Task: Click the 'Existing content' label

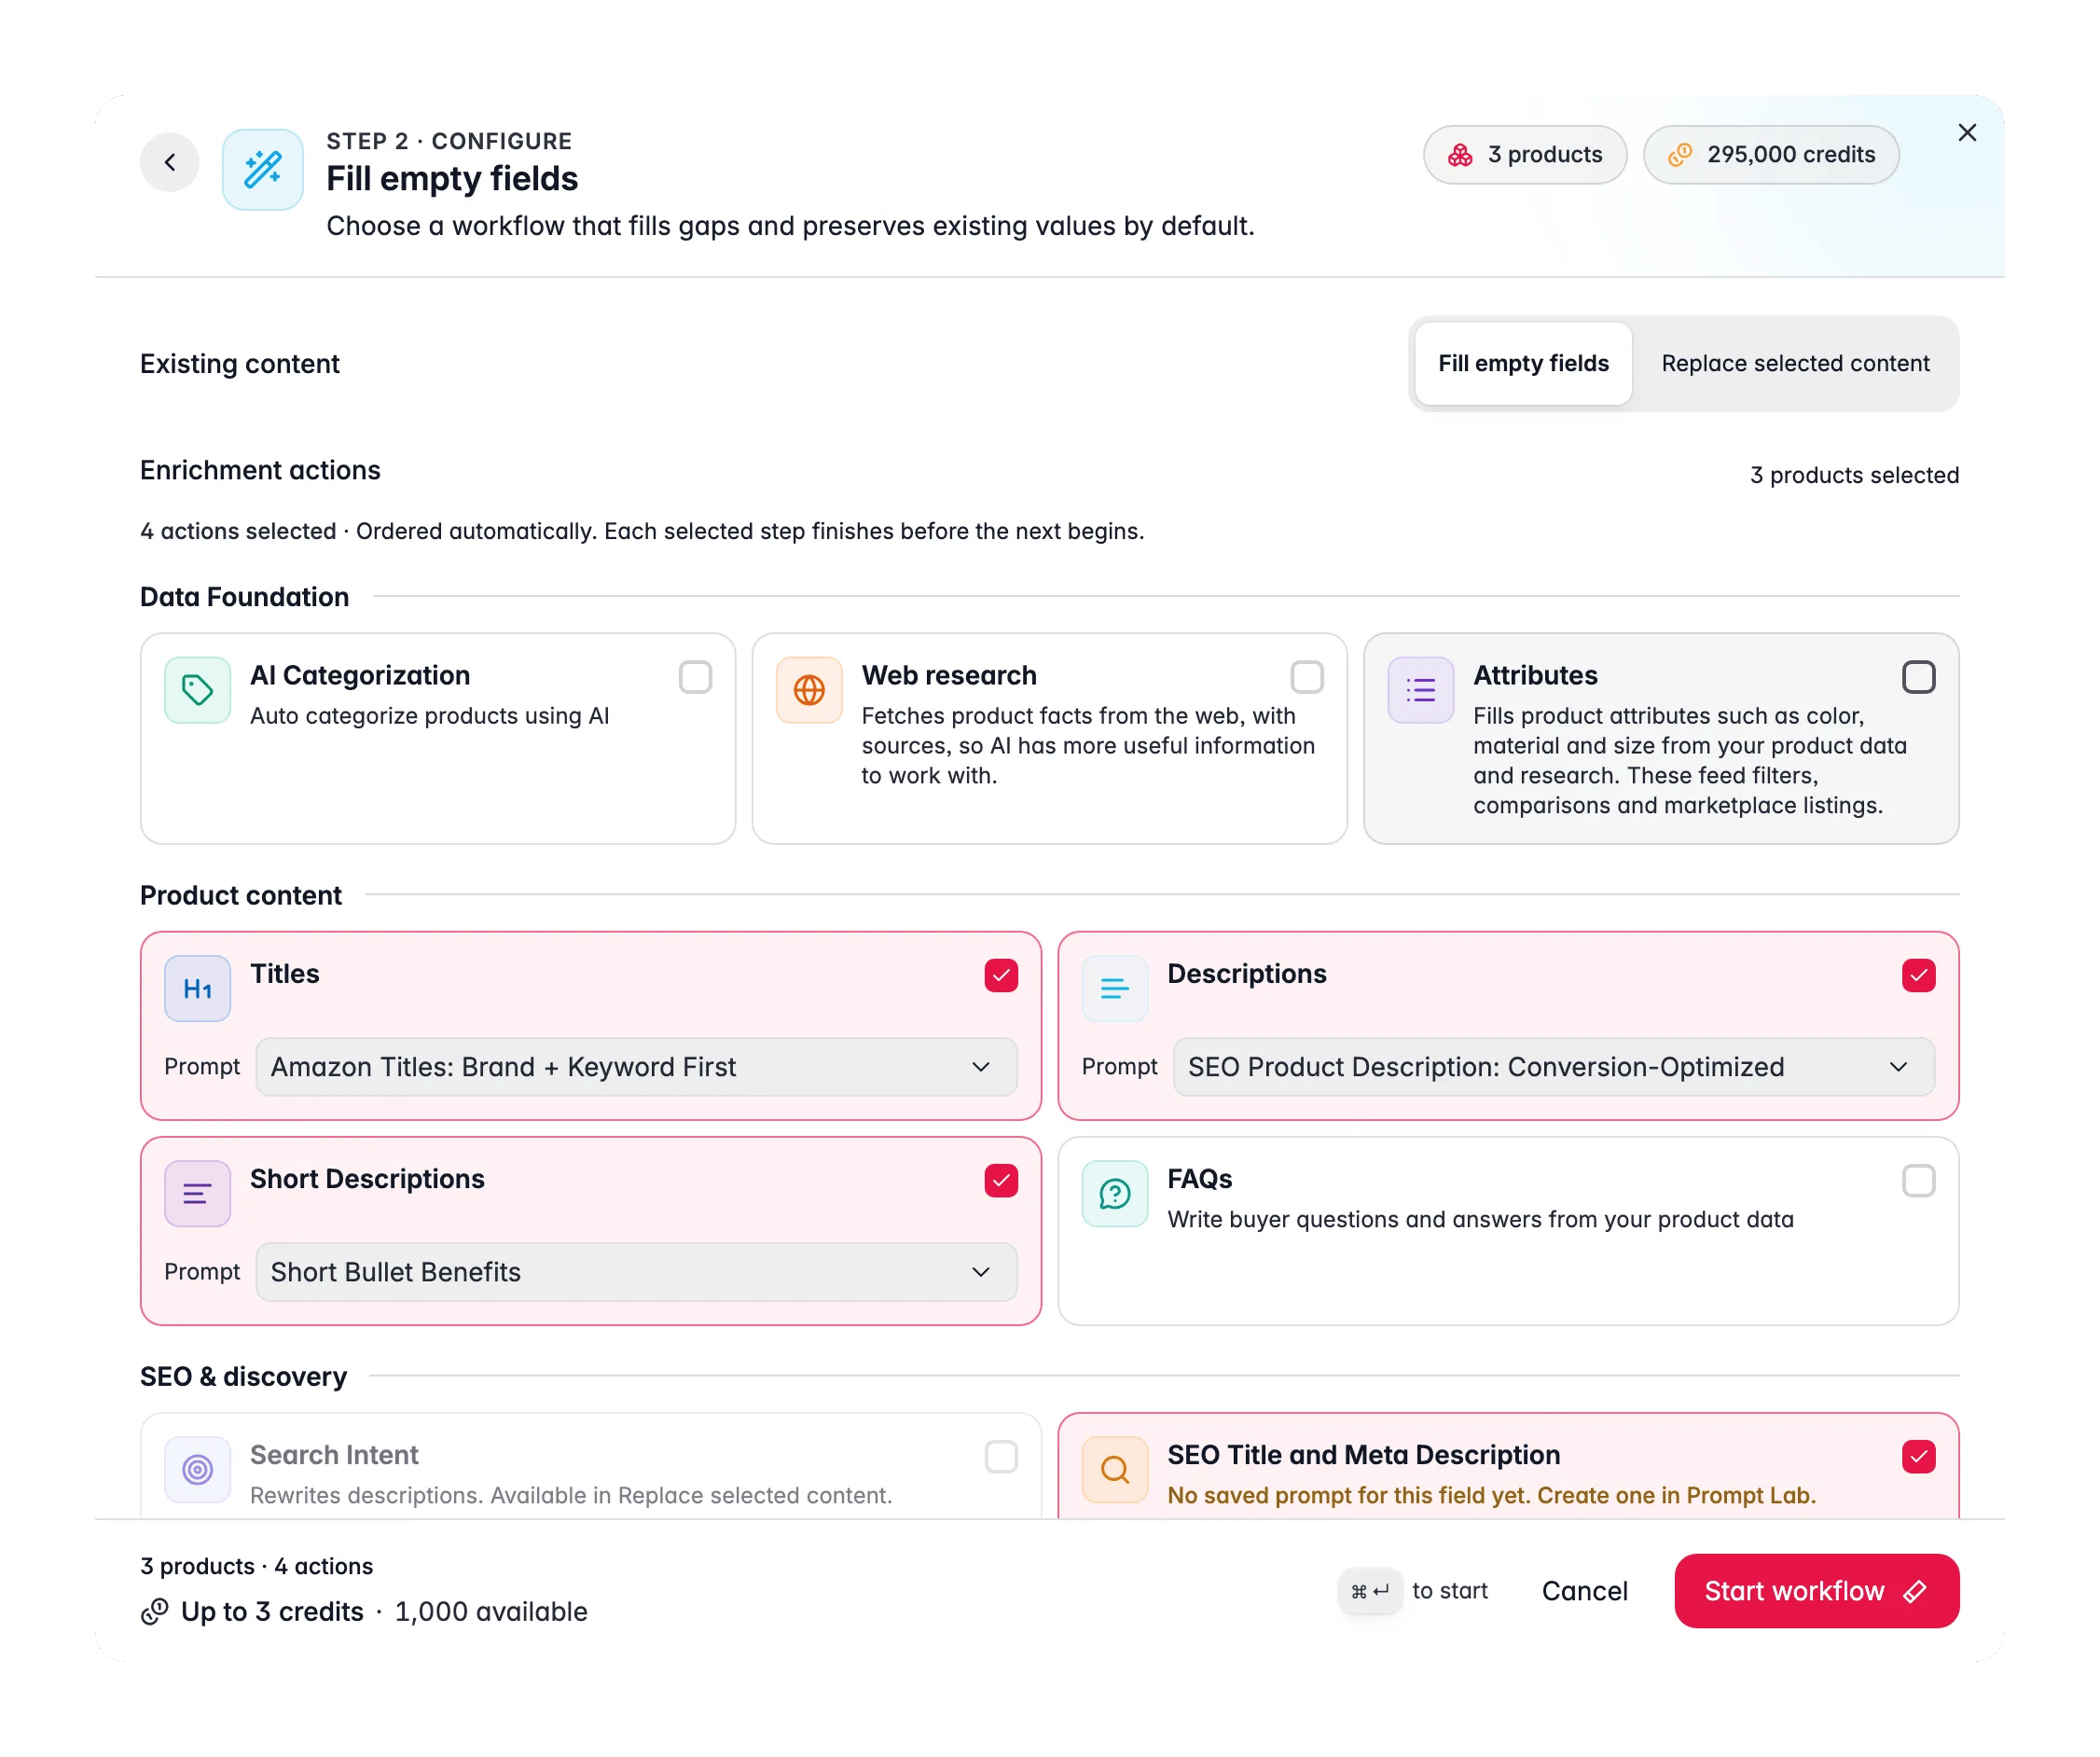Action: (x=240, y=364)
